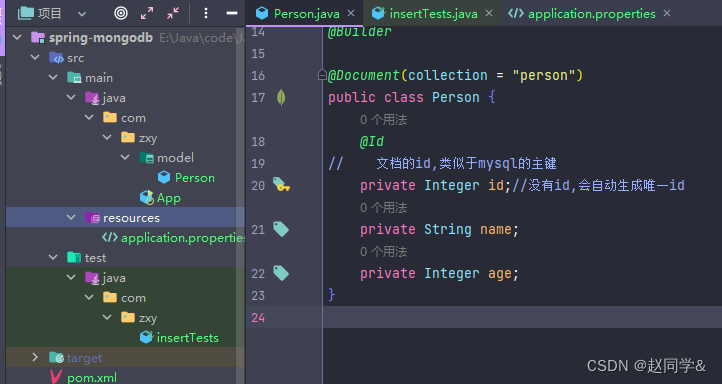
Task: Click the model package icon
Action: point(146,157)
